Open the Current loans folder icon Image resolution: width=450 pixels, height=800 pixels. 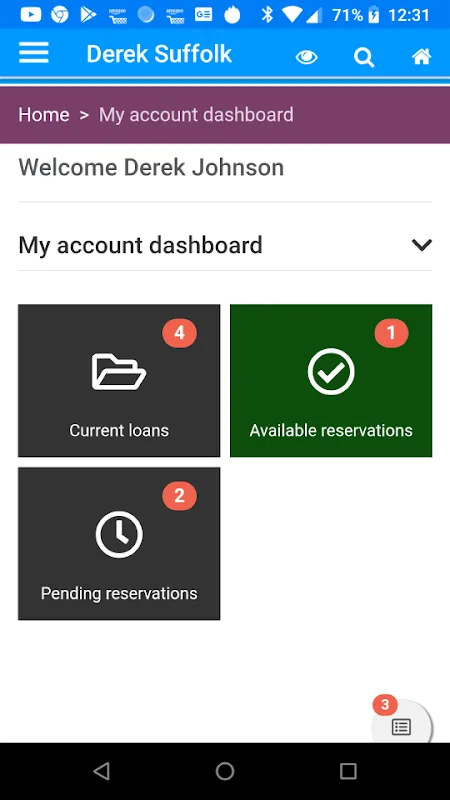(x=119, y=372)
